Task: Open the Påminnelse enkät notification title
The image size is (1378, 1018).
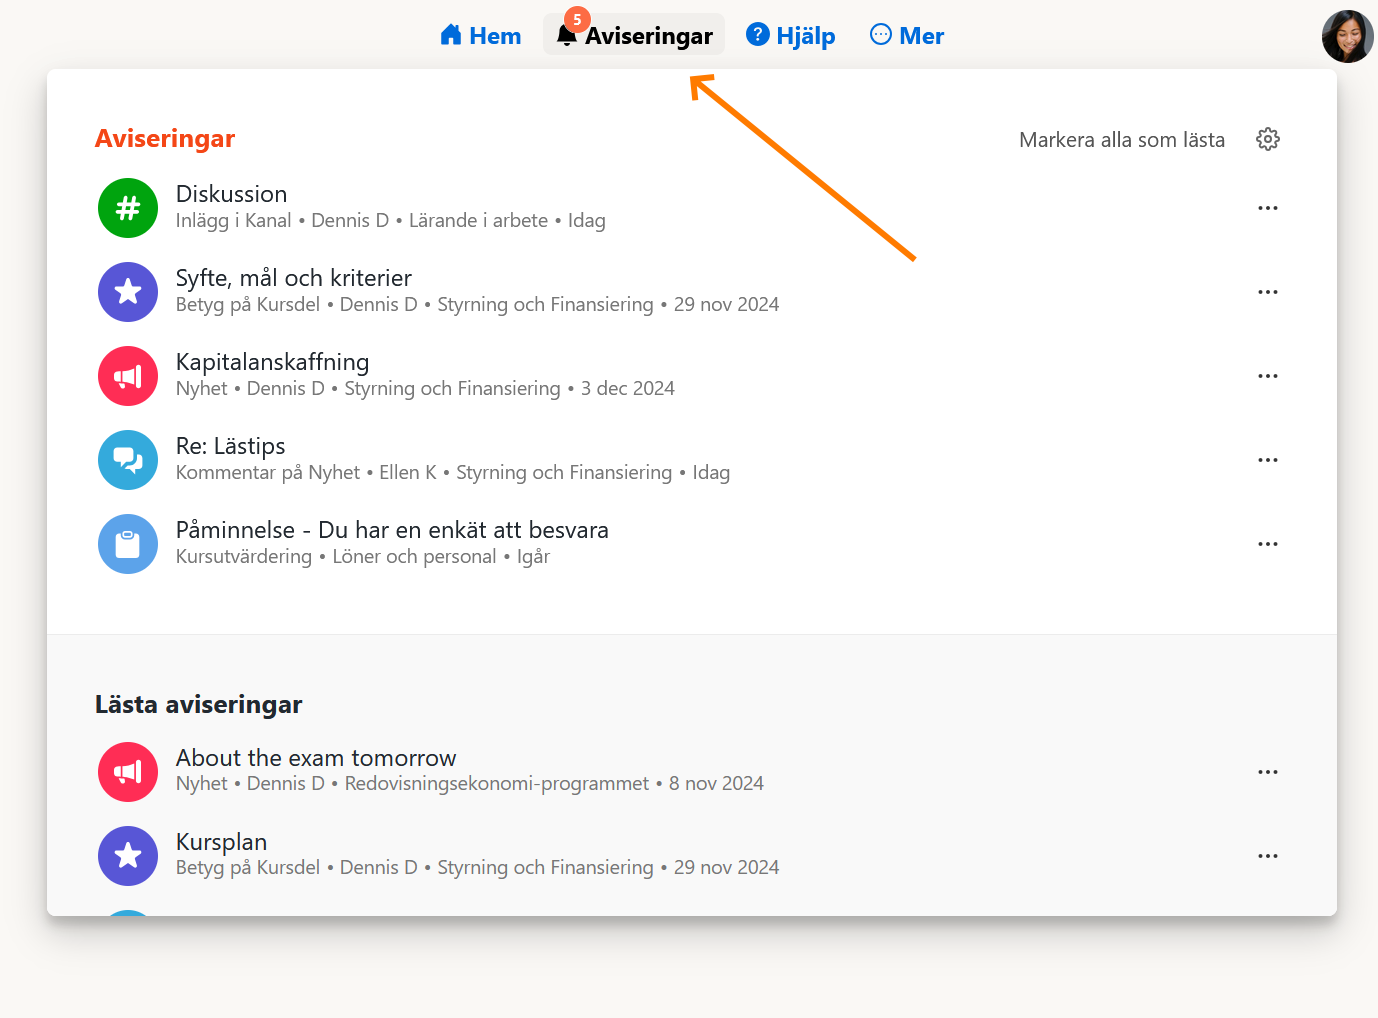Action: pyautogui.click(x=392, y=530)
